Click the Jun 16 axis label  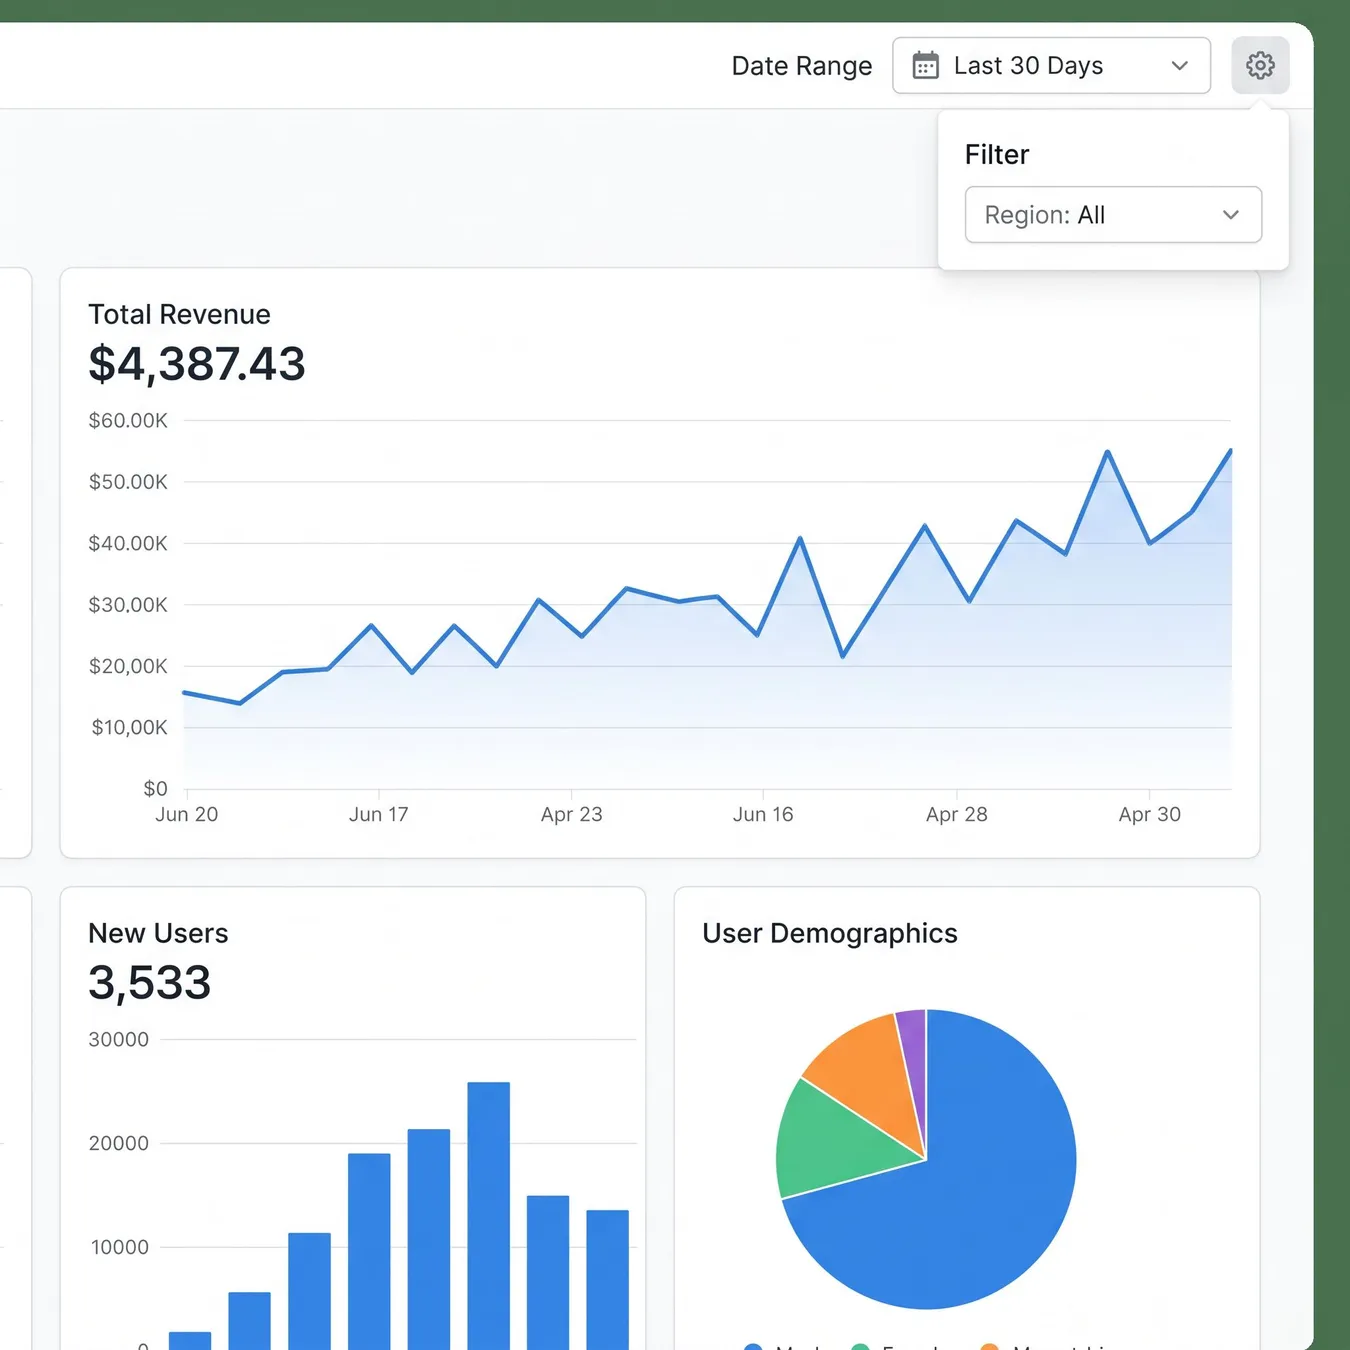[x=763, y=814]
